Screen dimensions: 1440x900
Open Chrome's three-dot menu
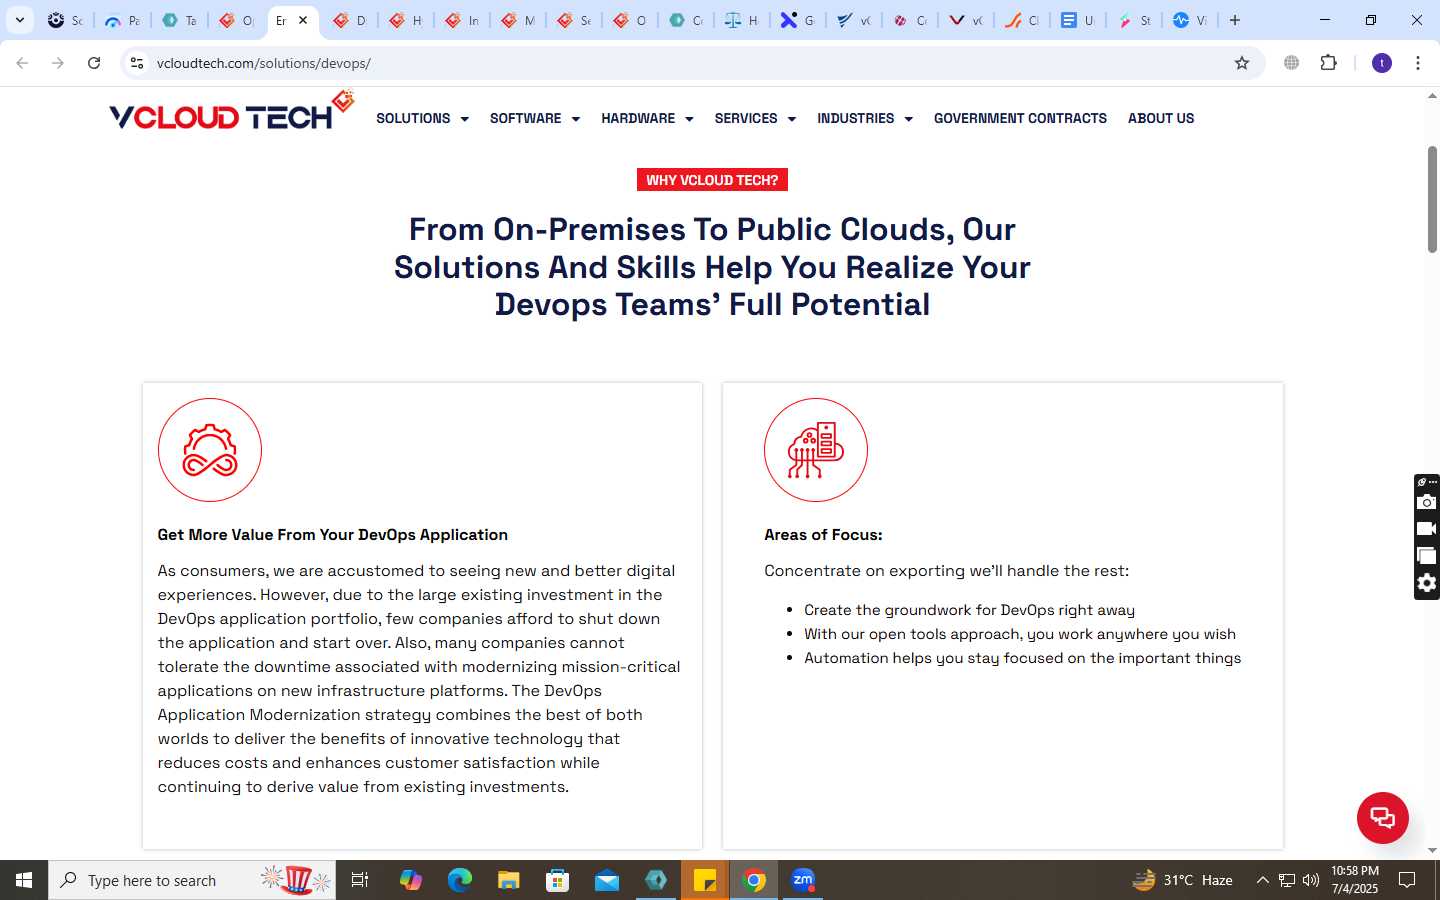pyautogui.click(x=1418, y=63)
